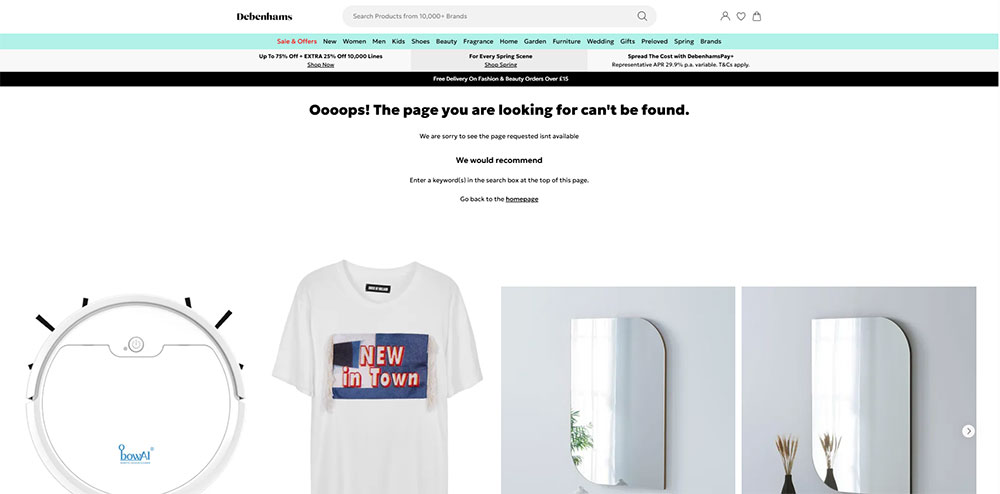Open the first wall mirror product
Viewport: 1000px width, 494px height.
click(617, 390)
